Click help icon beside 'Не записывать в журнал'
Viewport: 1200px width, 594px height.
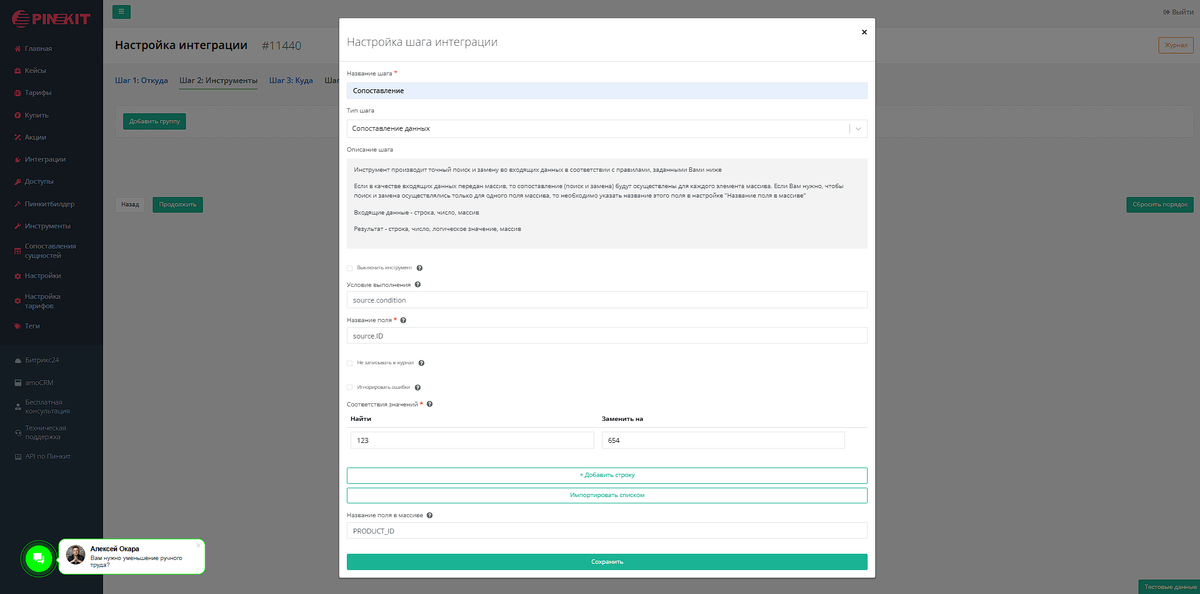(422, 363)
